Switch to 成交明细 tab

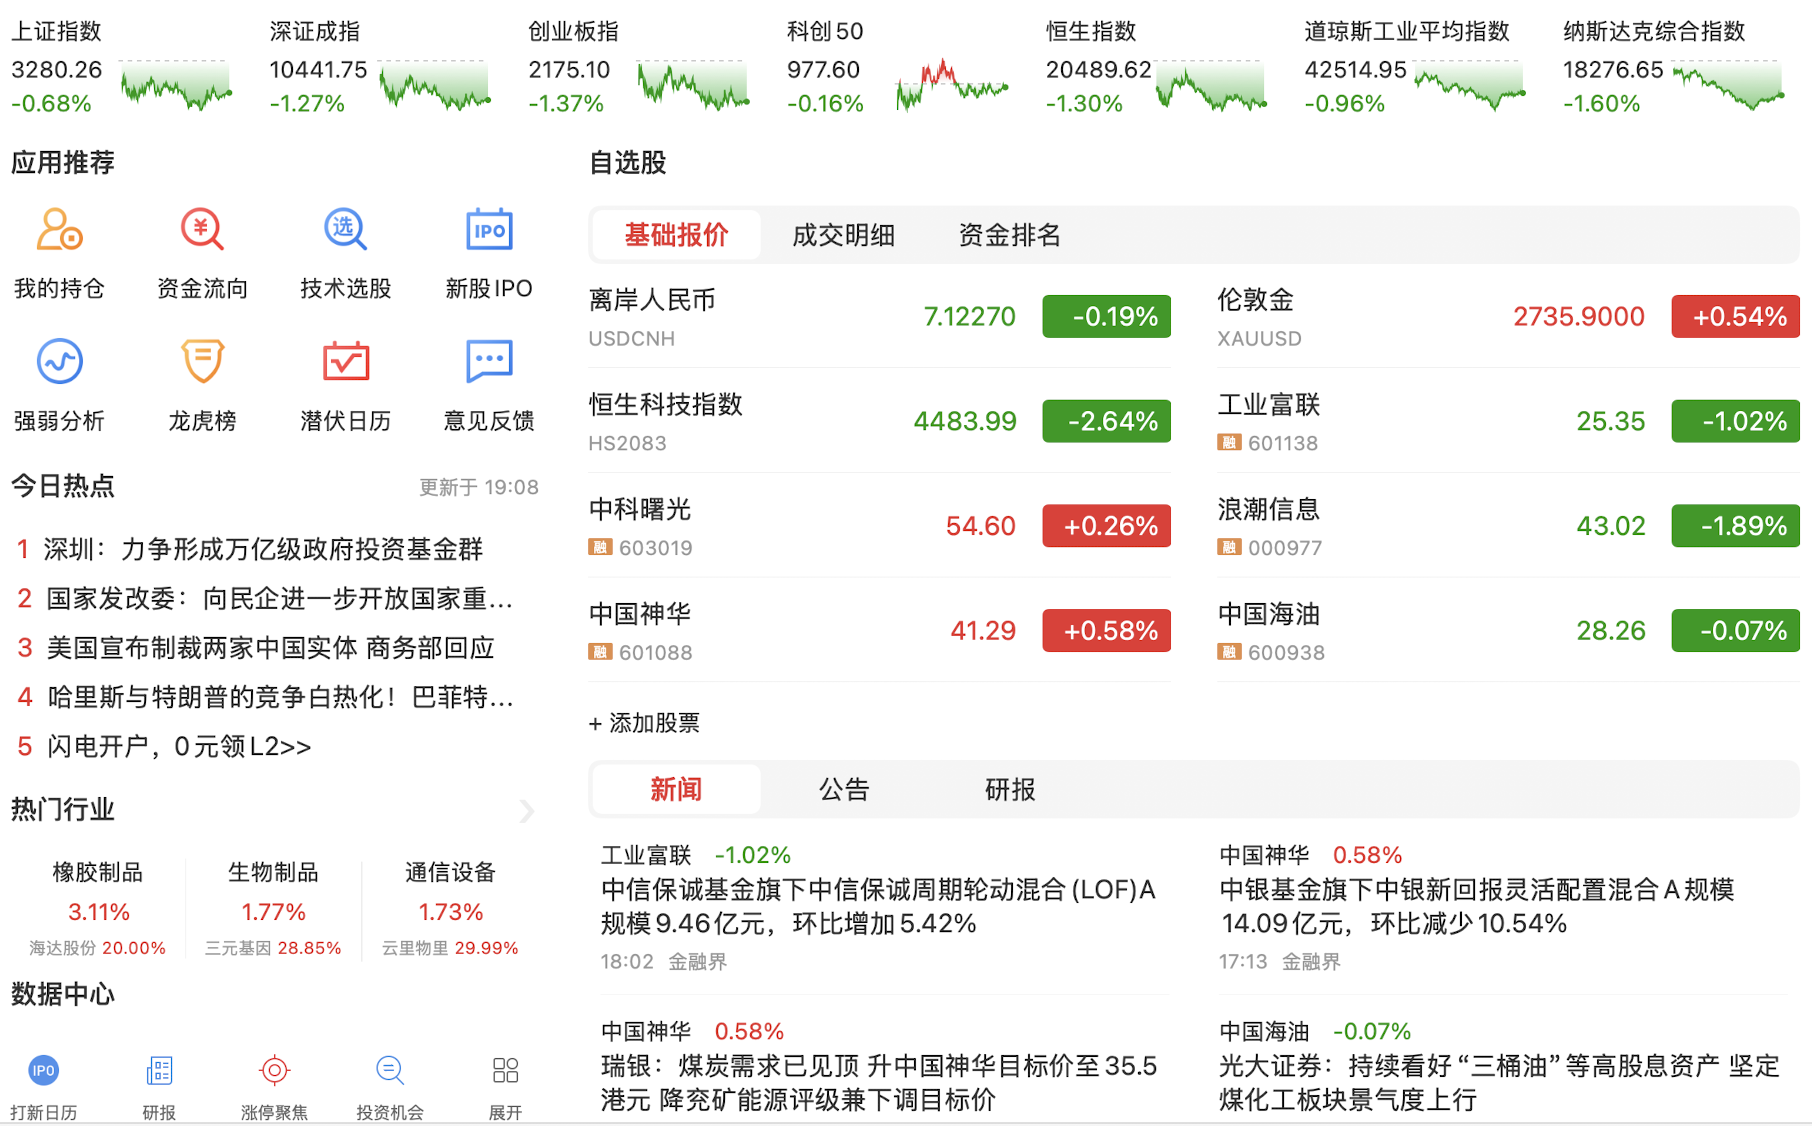click(x=843, y=235)
